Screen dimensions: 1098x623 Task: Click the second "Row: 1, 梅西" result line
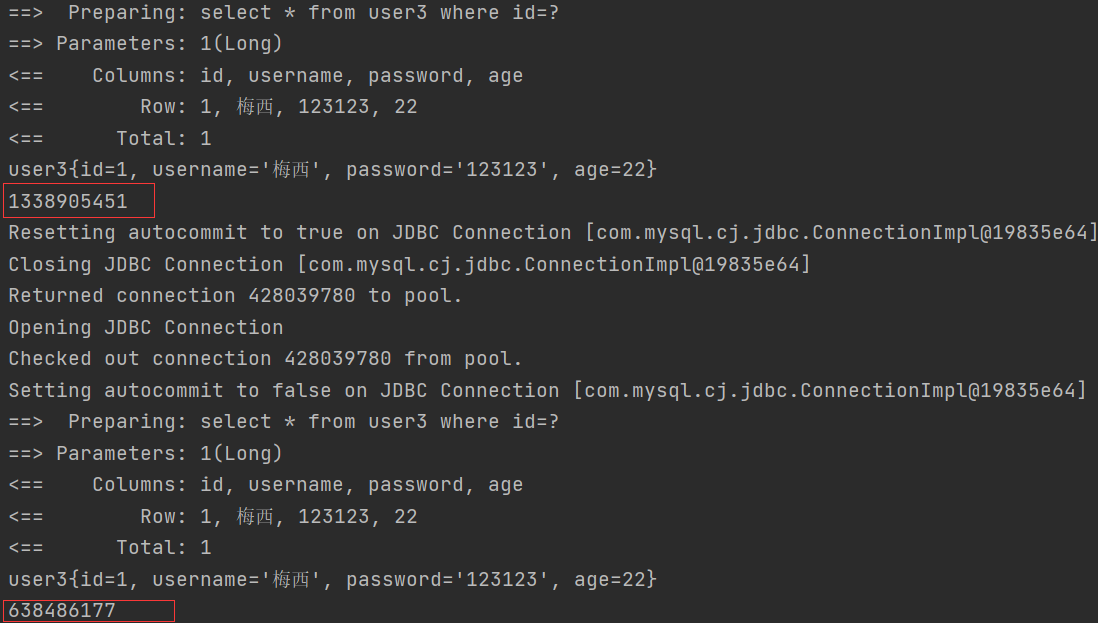[x=213, y=516]
